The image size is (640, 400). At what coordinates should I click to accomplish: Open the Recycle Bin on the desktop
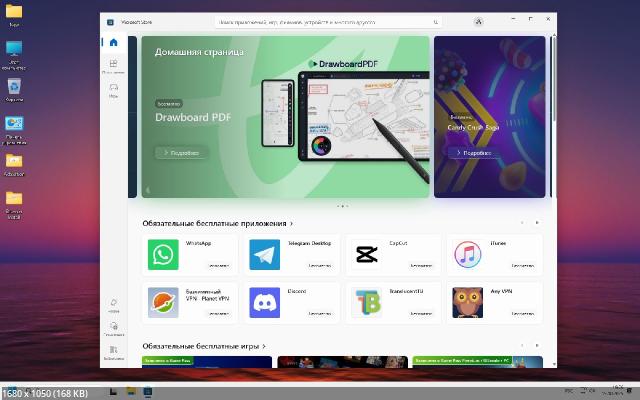(15, 89)
